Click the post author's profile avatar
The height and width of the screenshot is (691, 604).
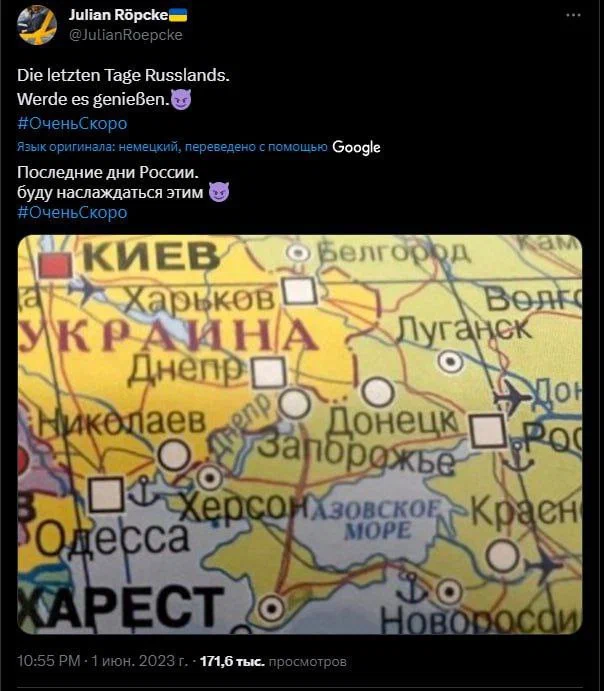37,25
